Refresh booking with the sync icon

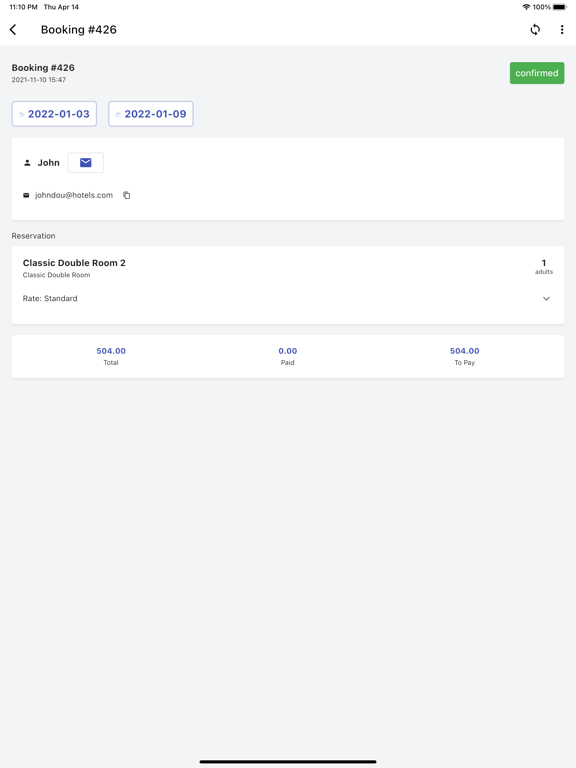(535, 30)
